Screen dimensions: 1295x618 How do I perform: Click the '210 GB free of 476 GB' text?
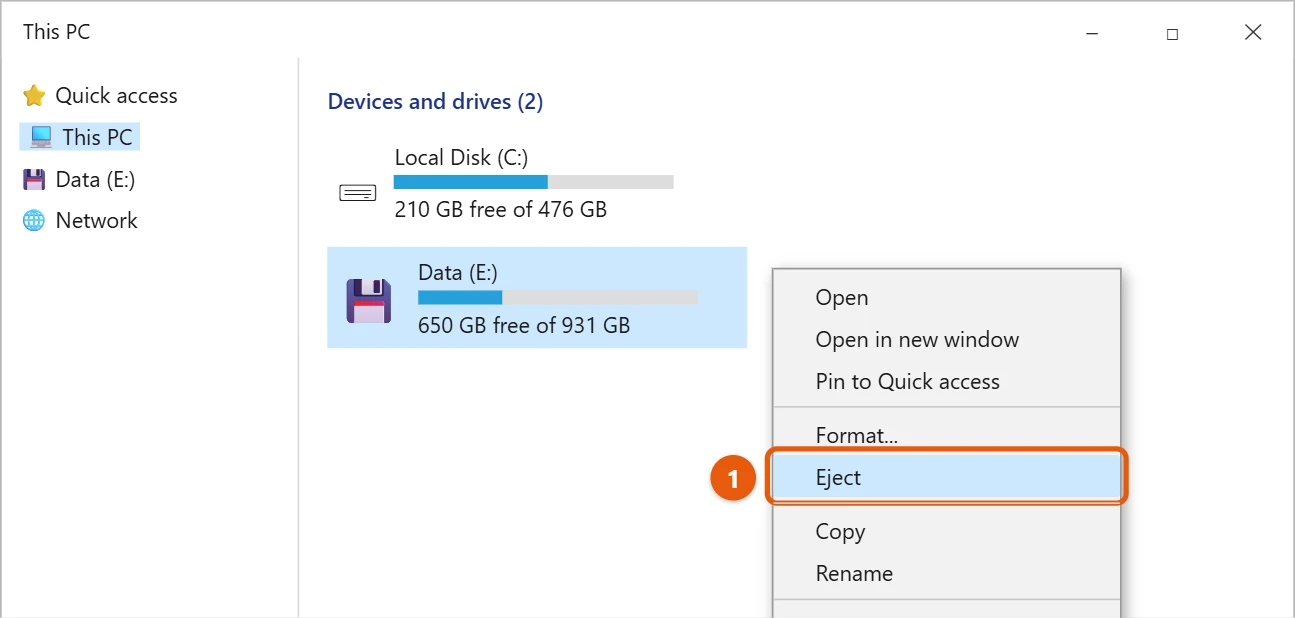click(x=500, y=210)
